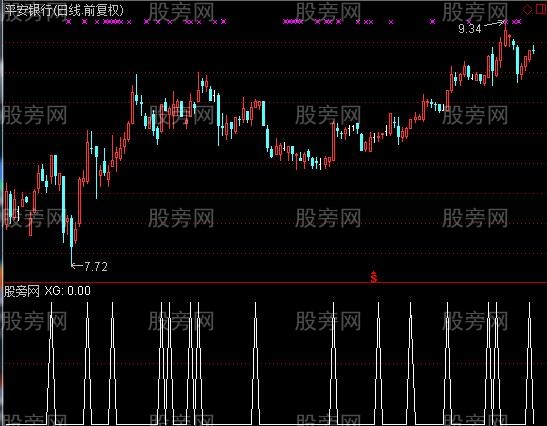This screenshot has height=426, width=547.
Task: Click the red square icon at top right
Action: click(540, 9)
